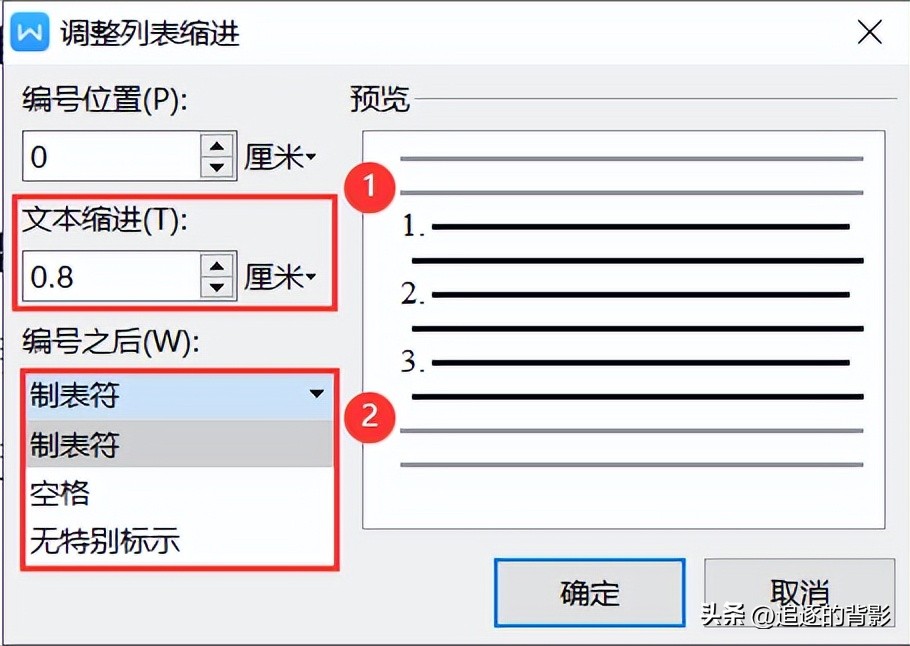Click the 编号位置 input field
The height and width of the screenshot is (646, 910).
point(112,156)
